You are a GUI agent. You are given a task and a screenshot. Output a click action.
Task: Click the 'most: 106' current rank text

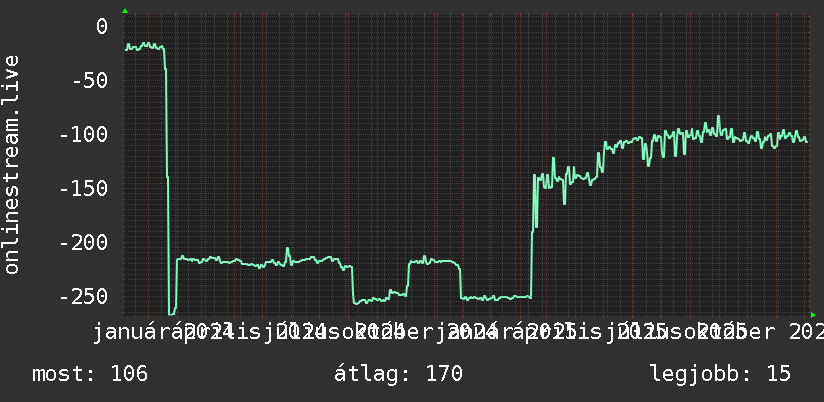coord(90,374)
